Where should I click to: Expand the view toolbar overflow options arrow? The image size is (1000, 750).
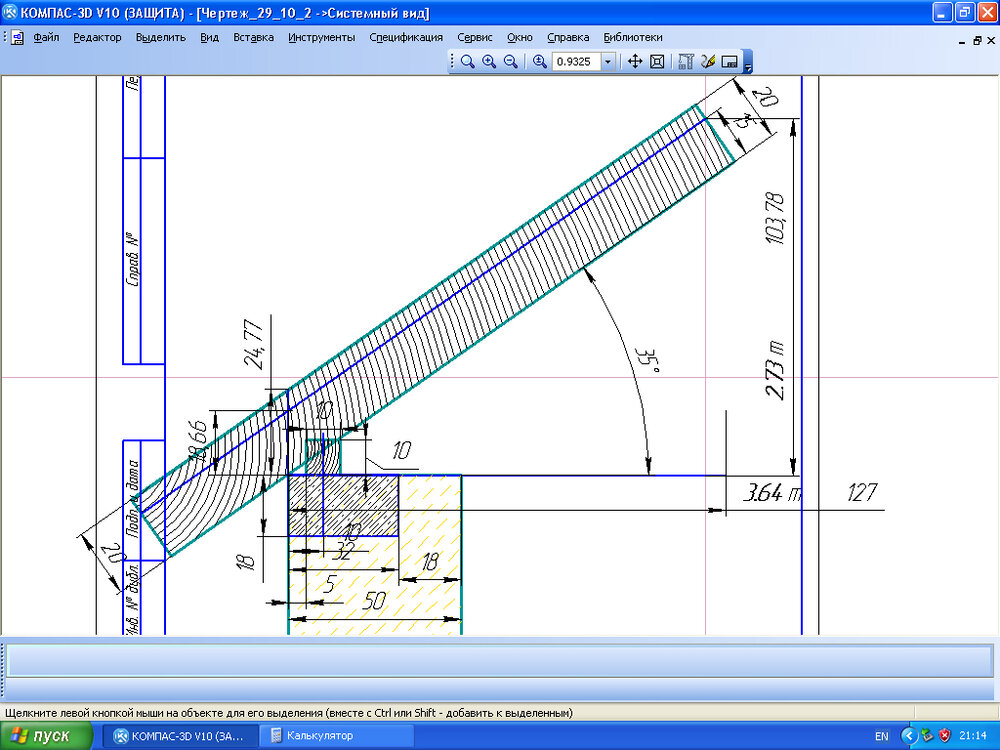(748, 64)
